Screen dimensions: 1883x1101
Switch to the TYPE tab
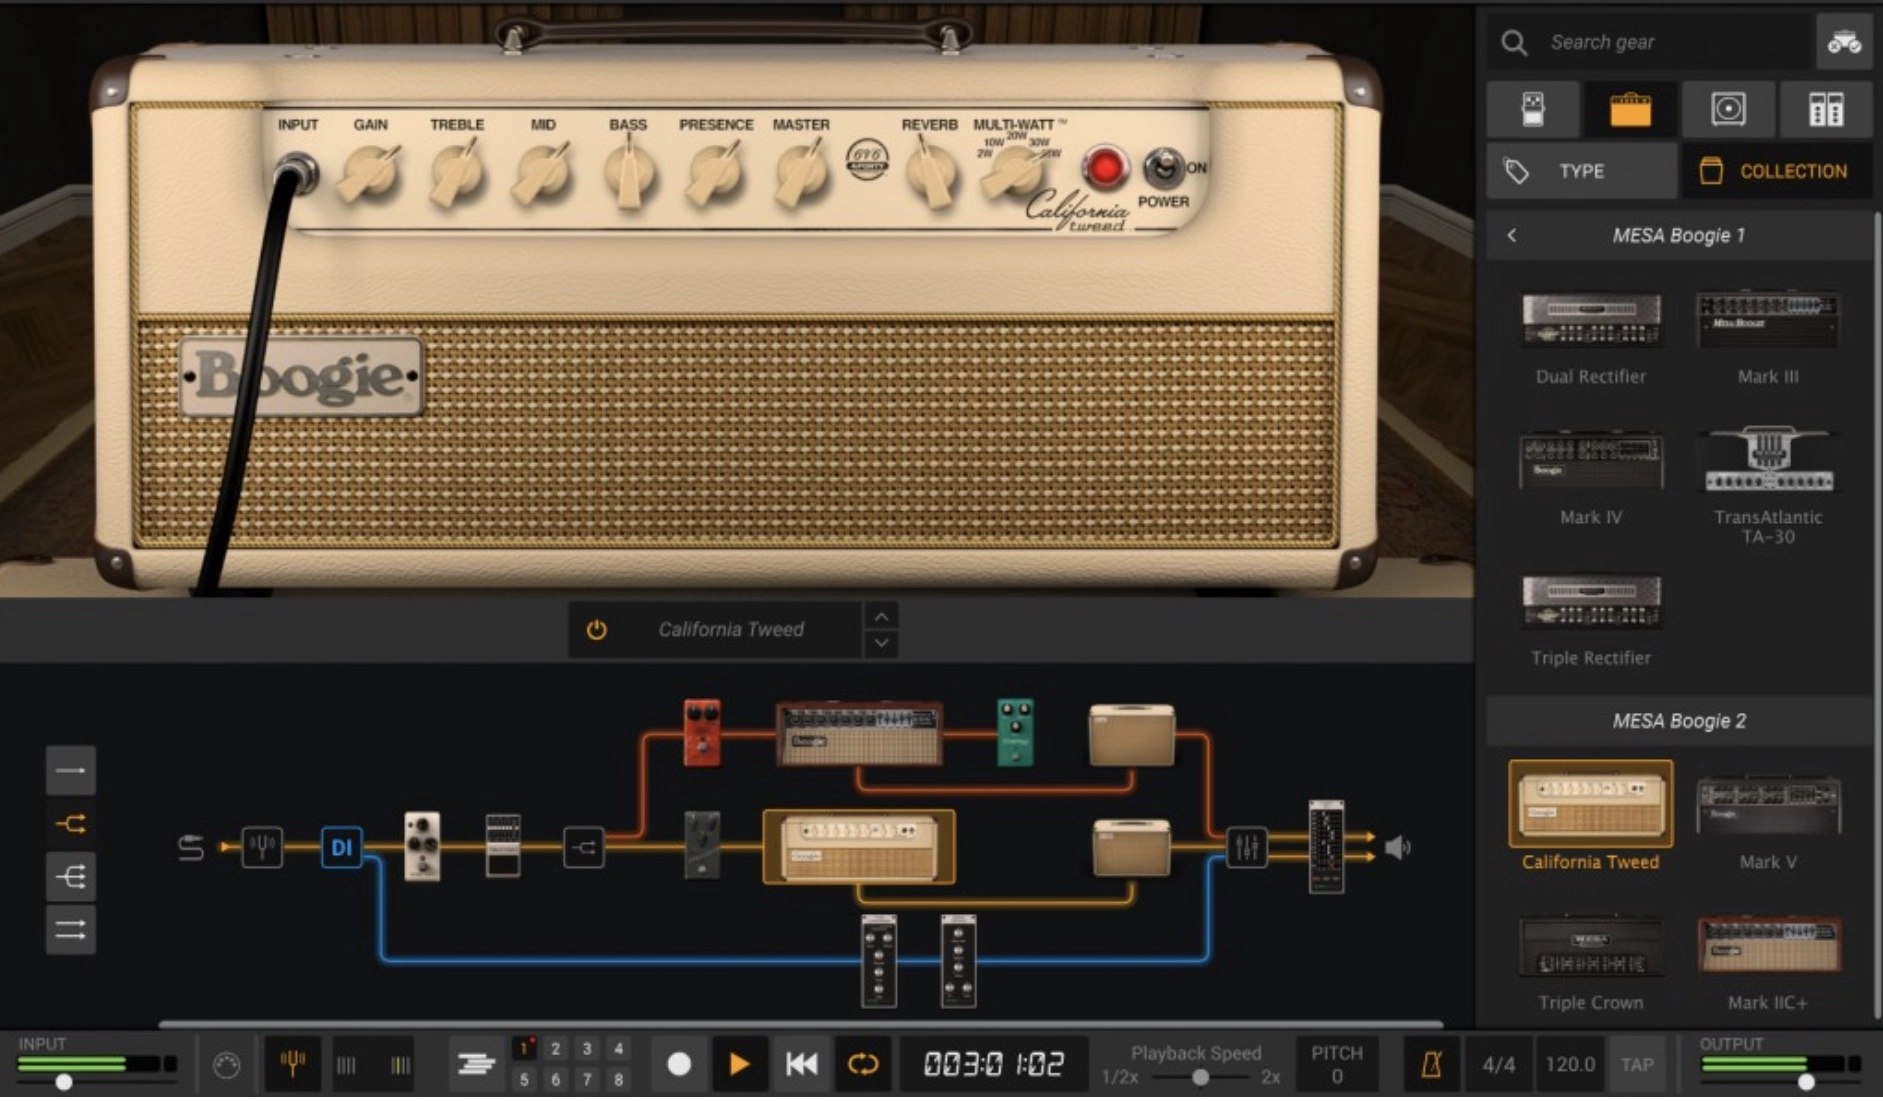click(1581, 171)
